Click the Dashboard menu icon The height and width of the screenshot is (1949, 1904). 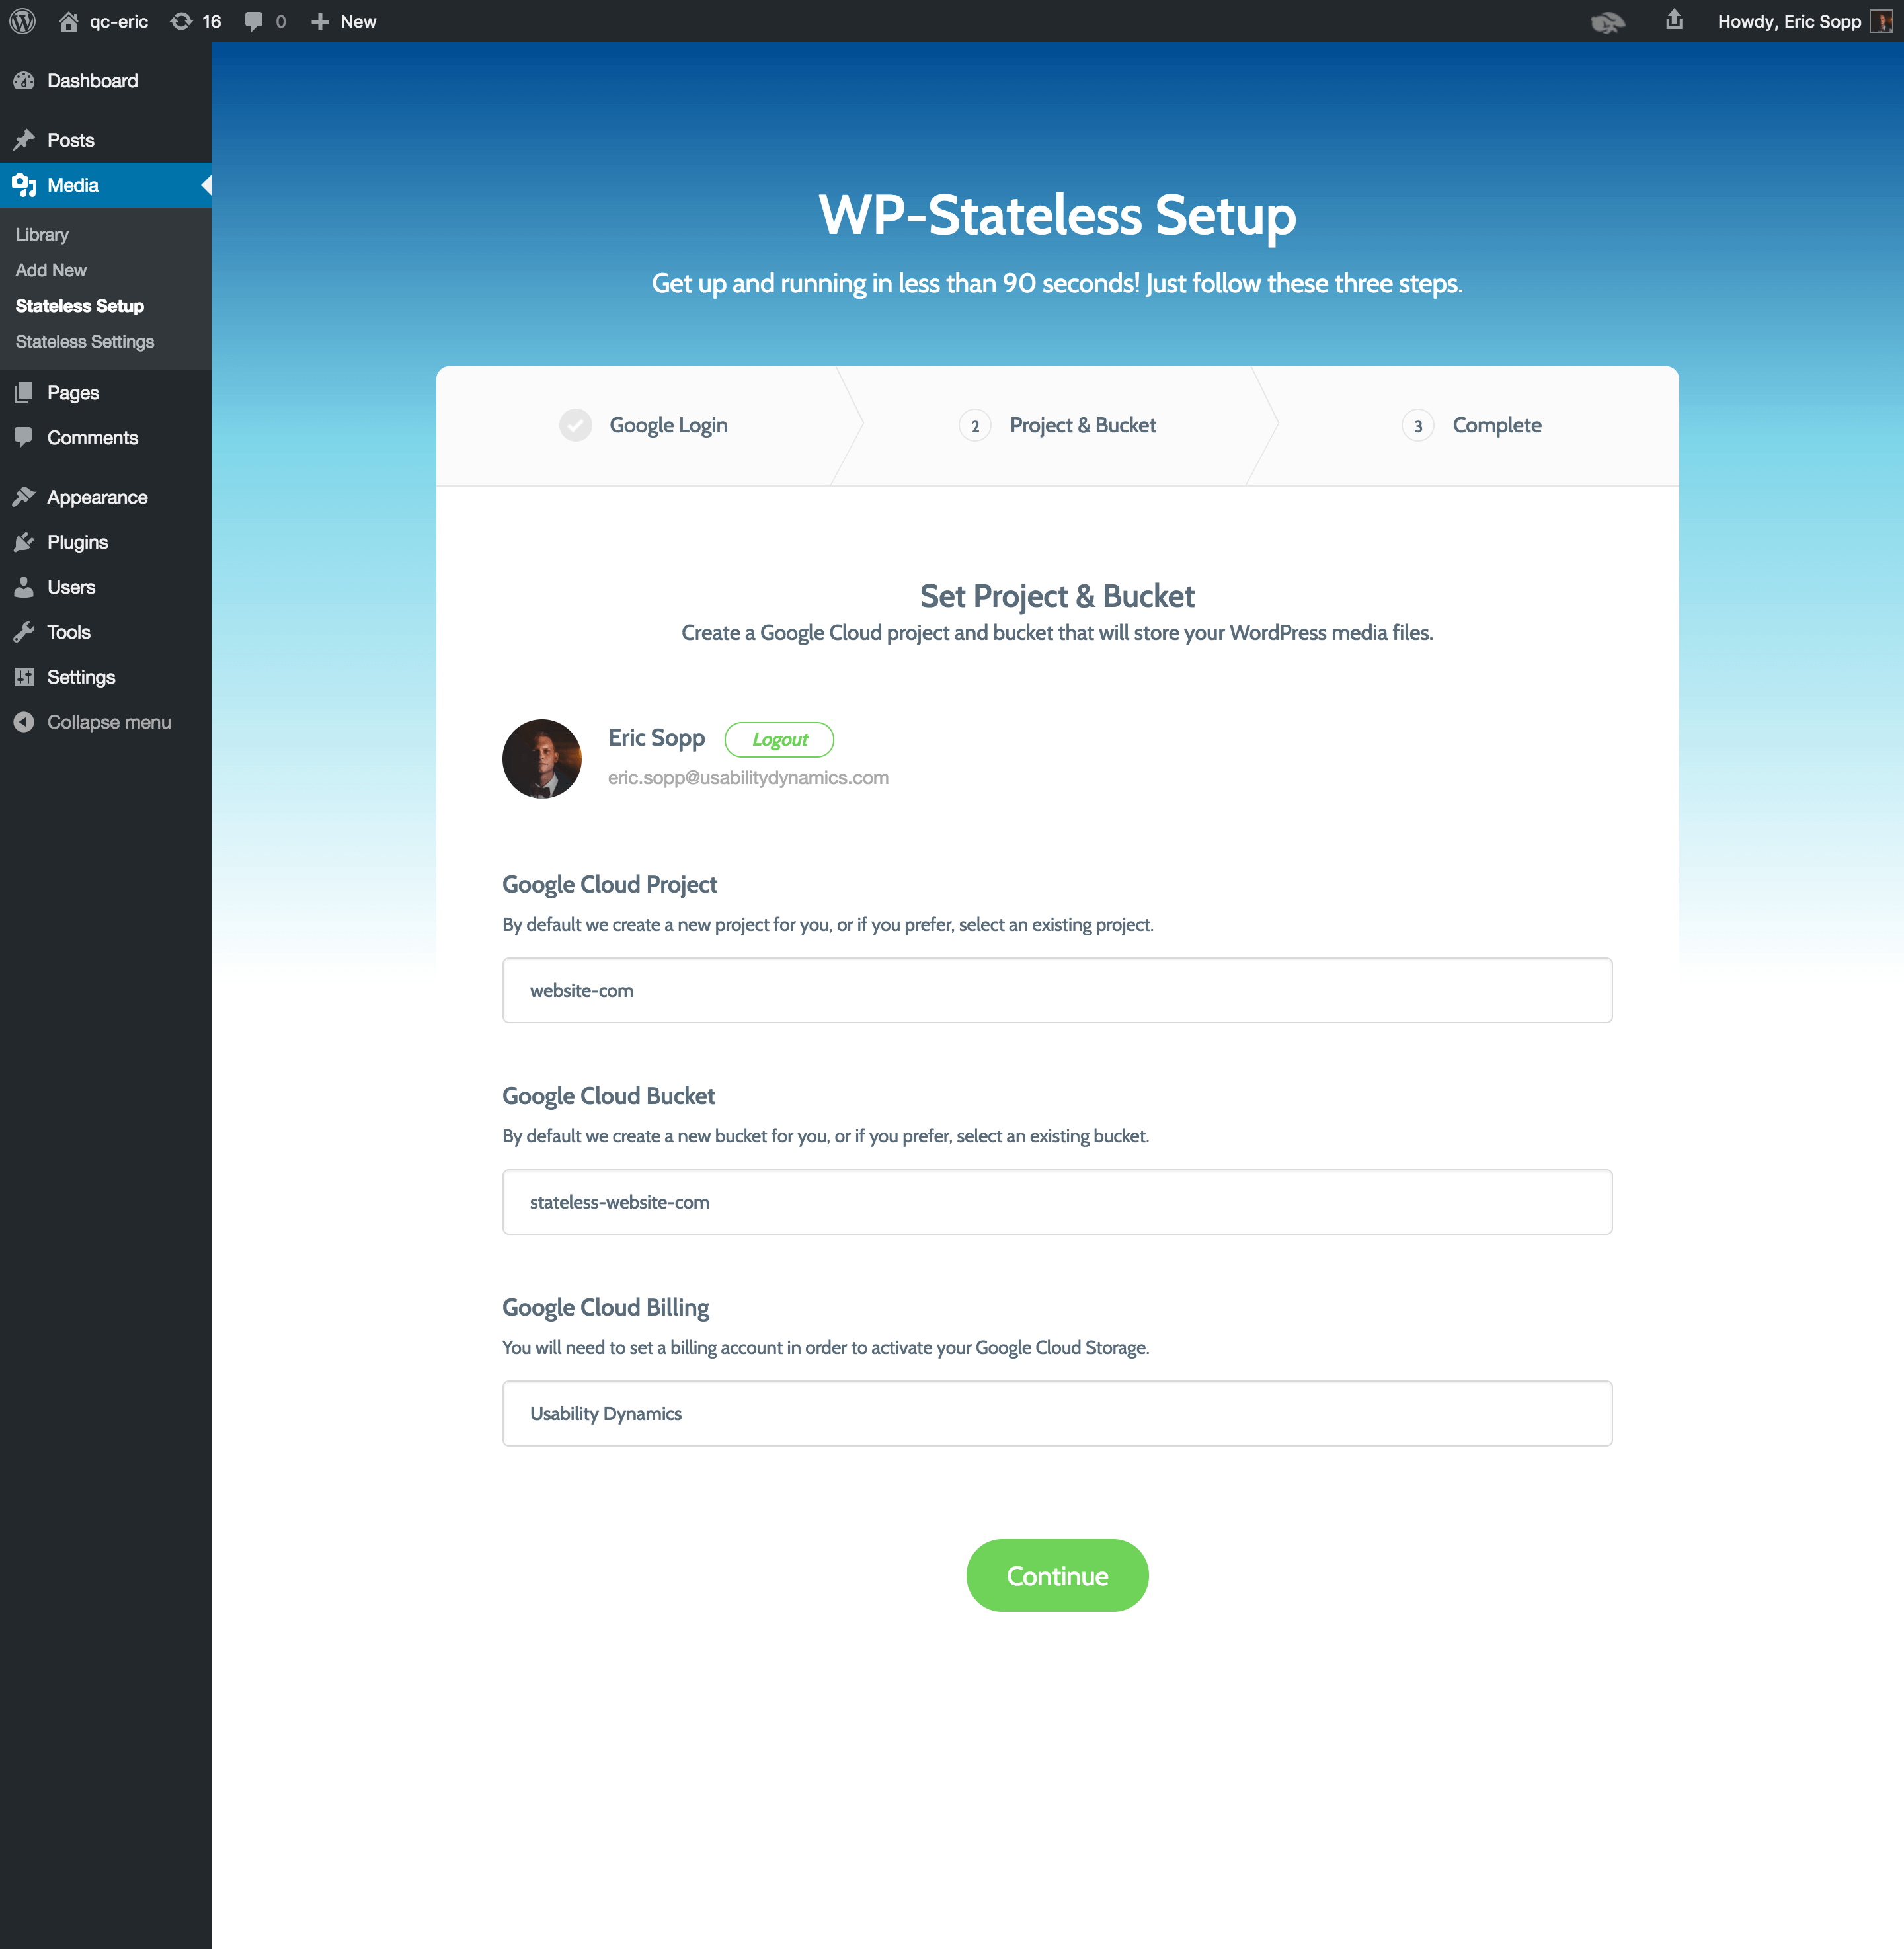click(x=26, y=79)
